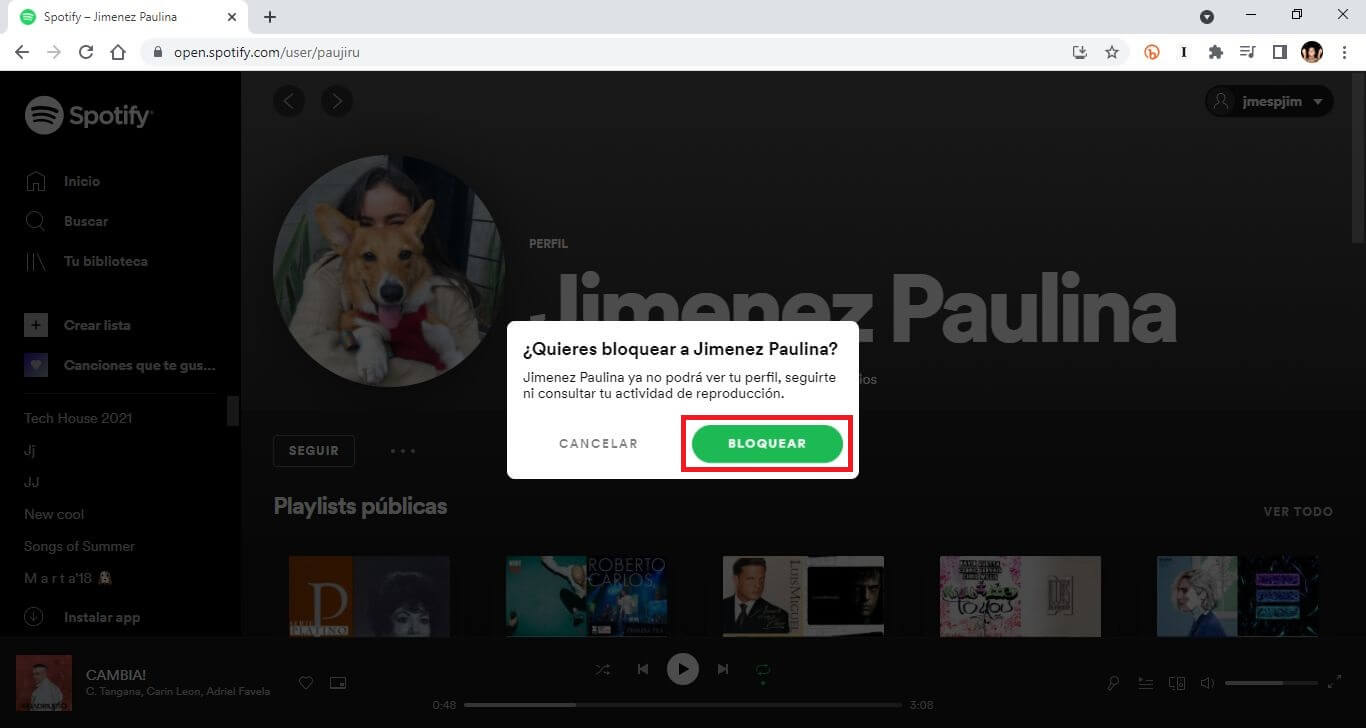Open VER TODO for public playlists
Screen dimensions: 1366x728
tap(1298, 511)
